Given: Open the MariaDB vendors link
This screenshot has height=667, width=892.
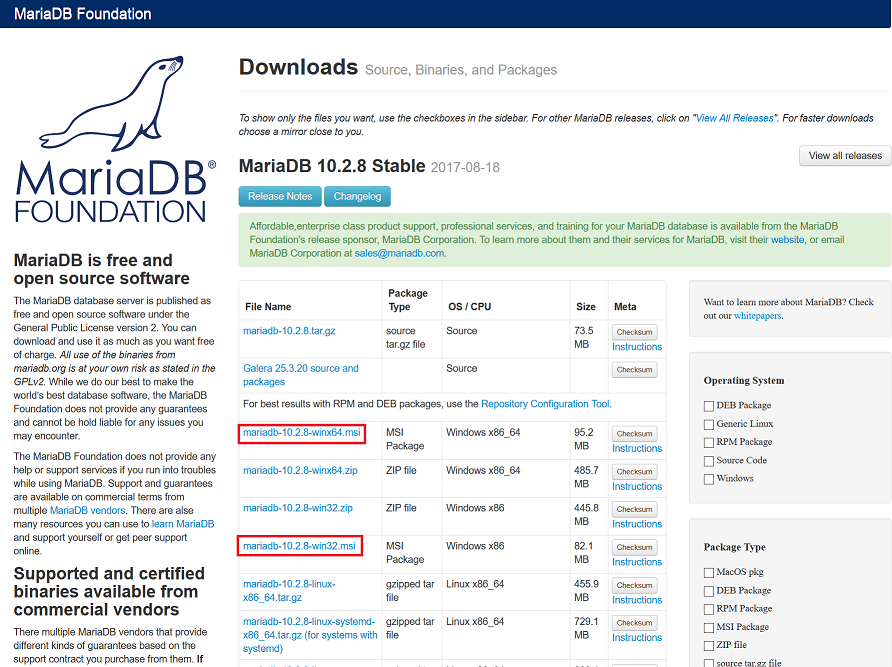Looking at the screenshot, I should click(x=88, y=510).
